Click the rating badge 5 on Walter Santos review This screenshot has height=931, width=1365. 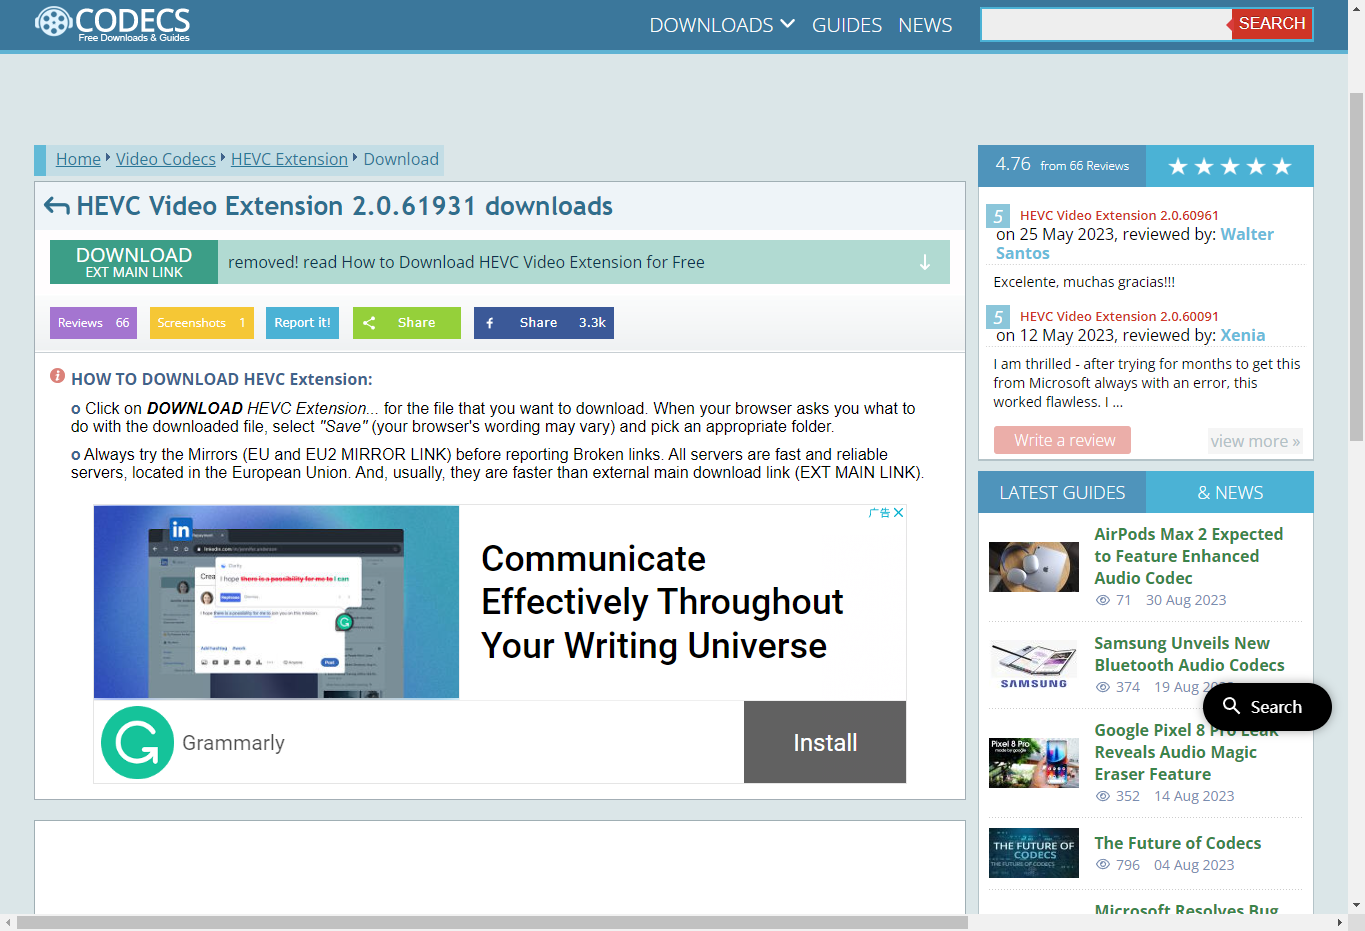[x=998, y=216]
